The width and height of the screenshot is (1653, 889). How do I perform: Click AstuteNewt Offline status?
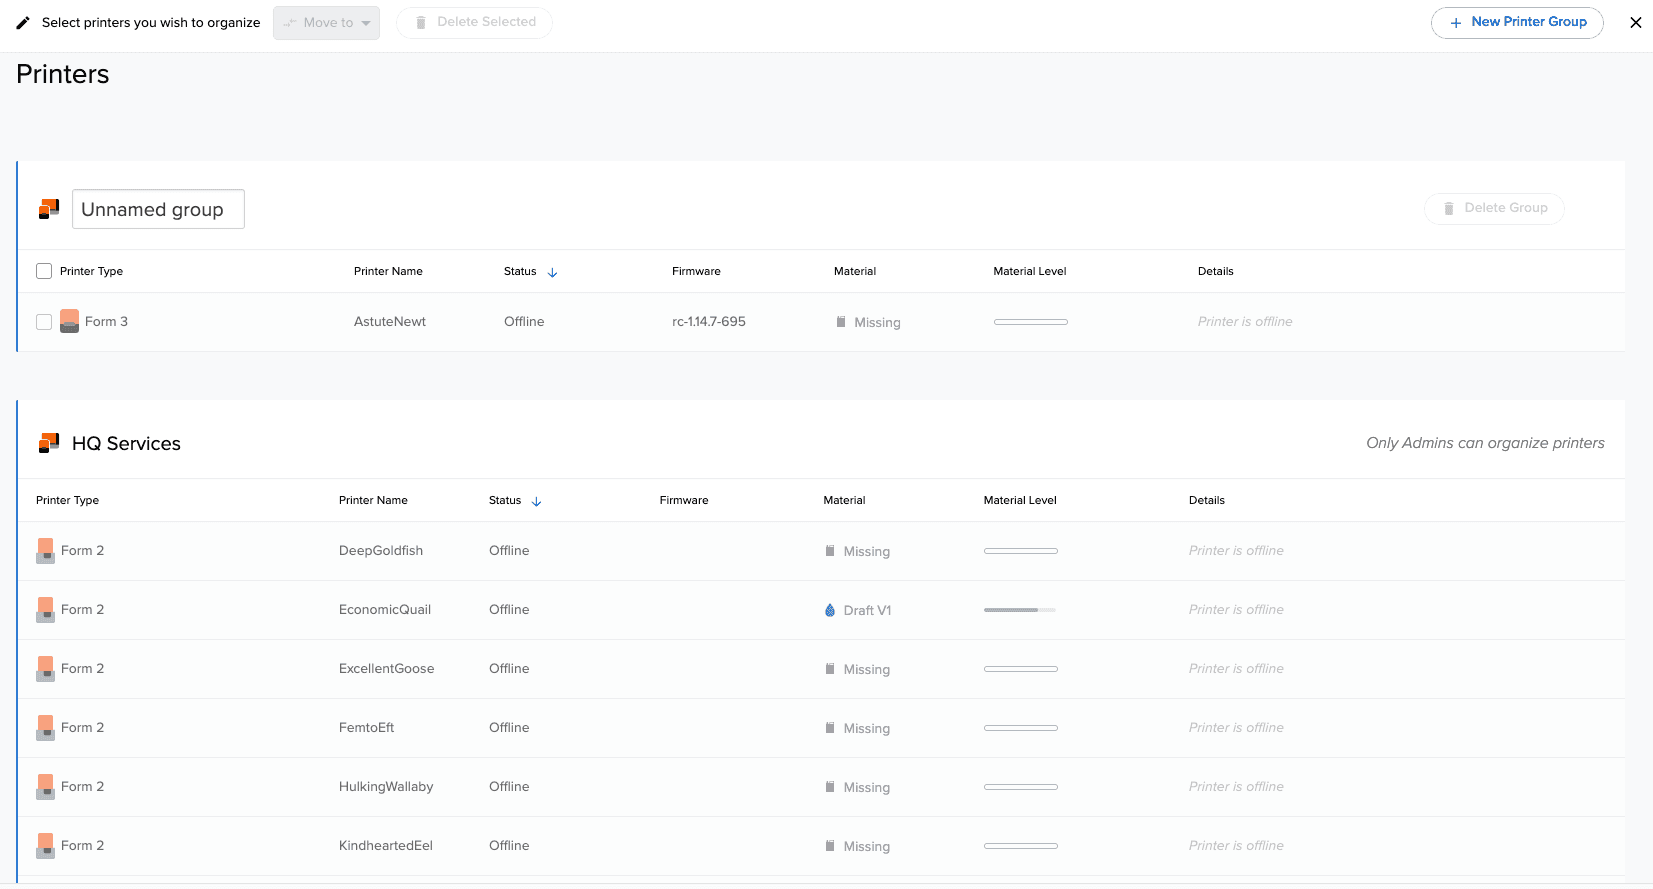pyautogui.click(x=524, y=321)
